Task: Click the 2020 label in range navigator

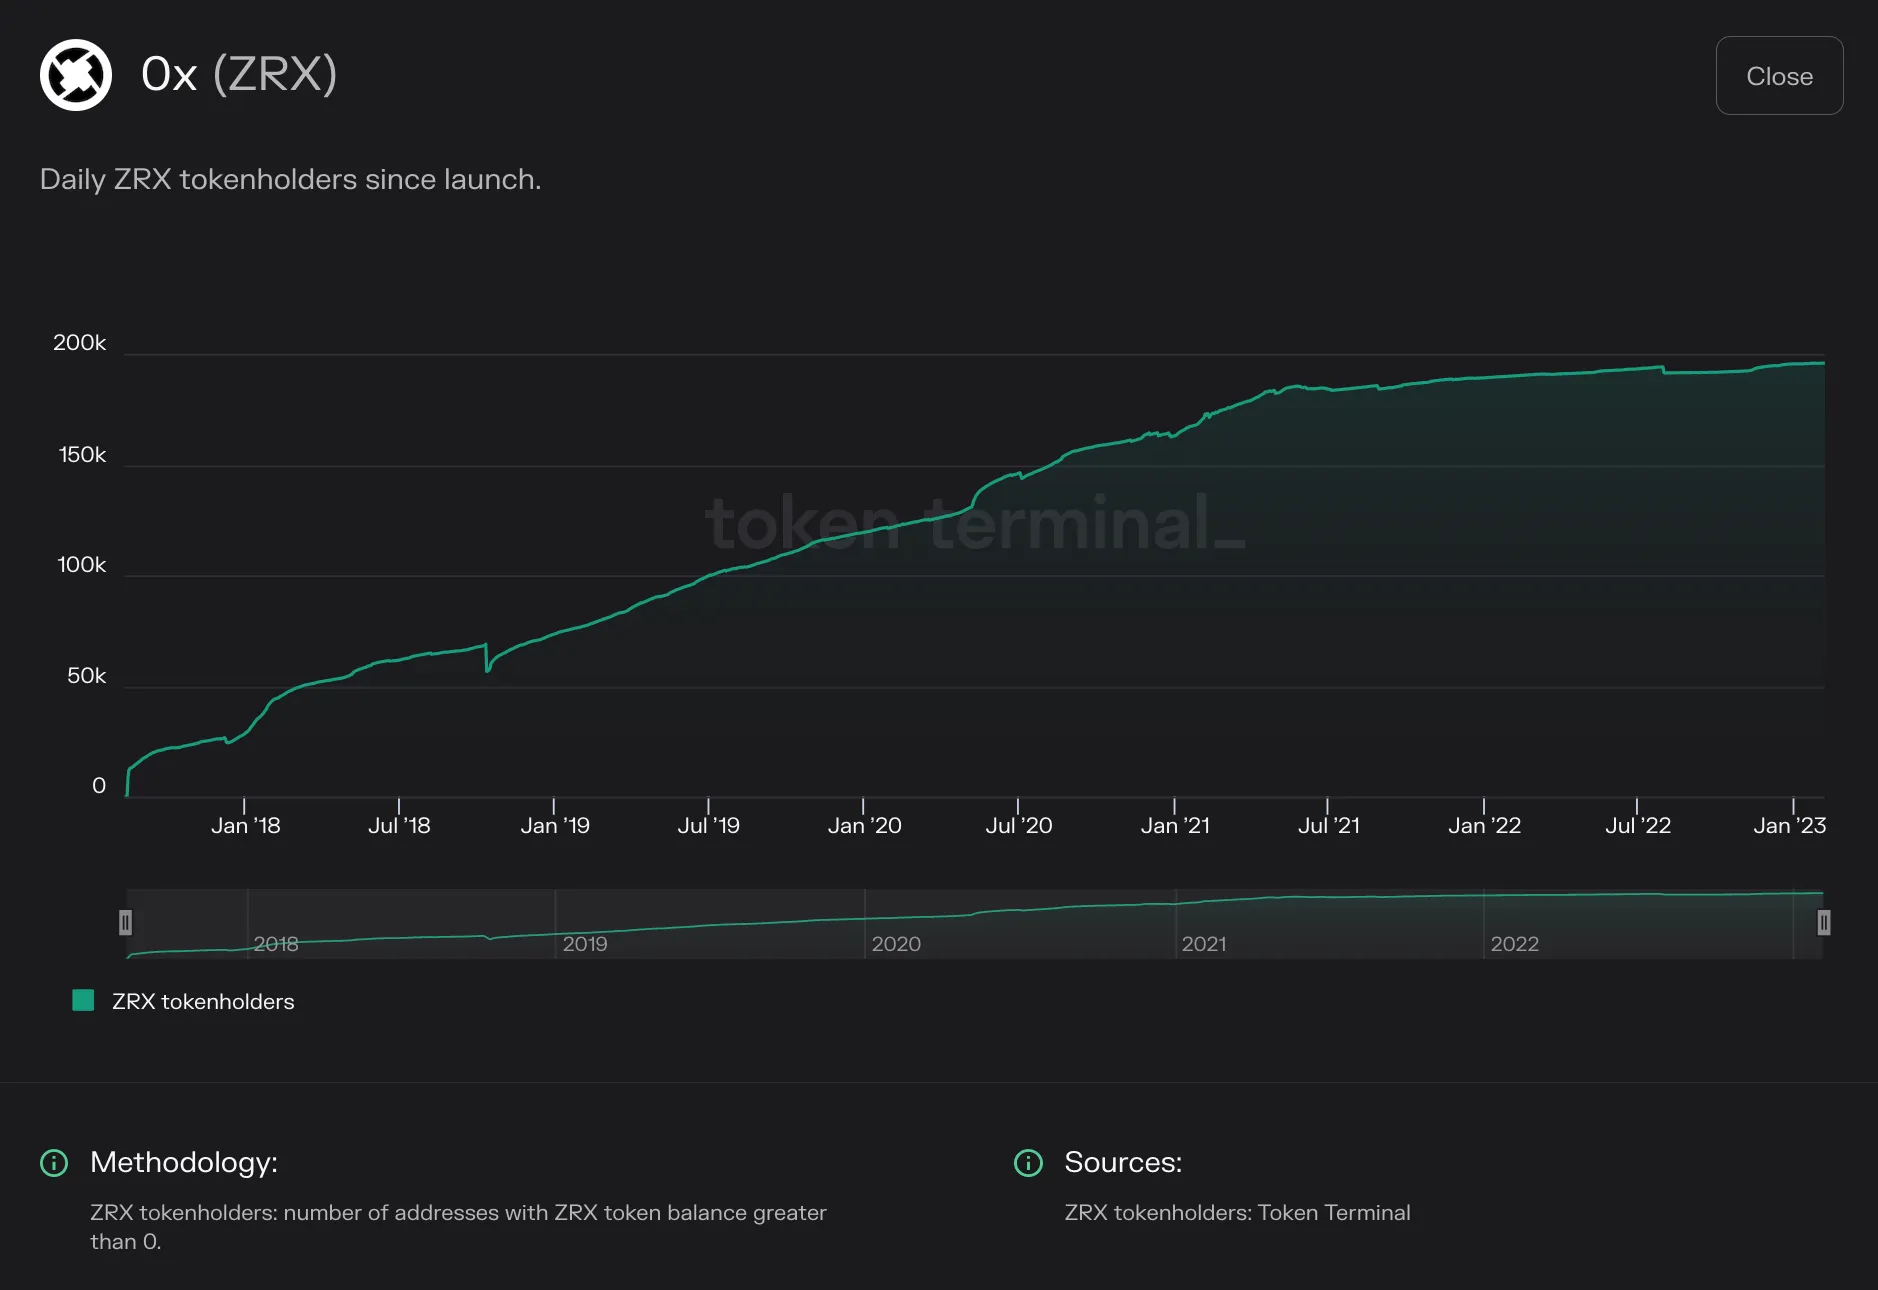Action: [896, 943]
